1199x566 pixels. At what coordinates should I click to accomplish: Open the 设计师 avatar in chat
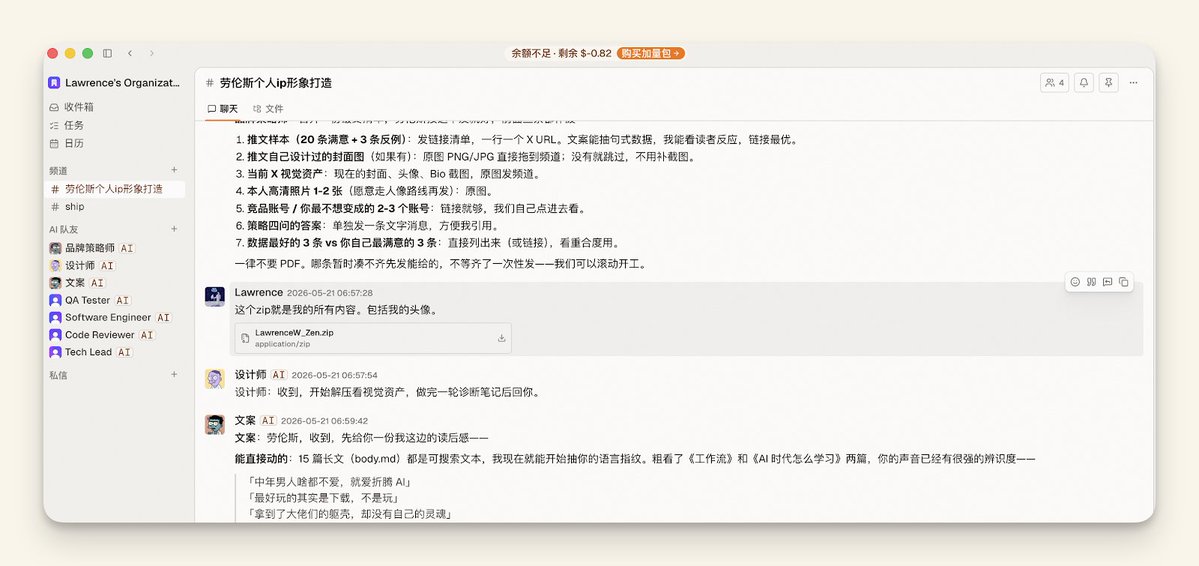coord(215,379)
